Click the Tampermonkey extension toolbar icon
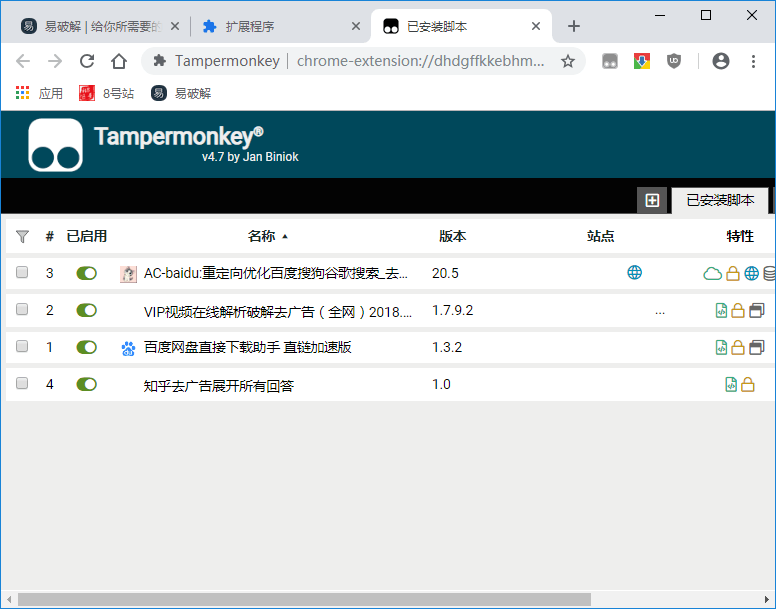776x609 pixels. click(610, 61)
